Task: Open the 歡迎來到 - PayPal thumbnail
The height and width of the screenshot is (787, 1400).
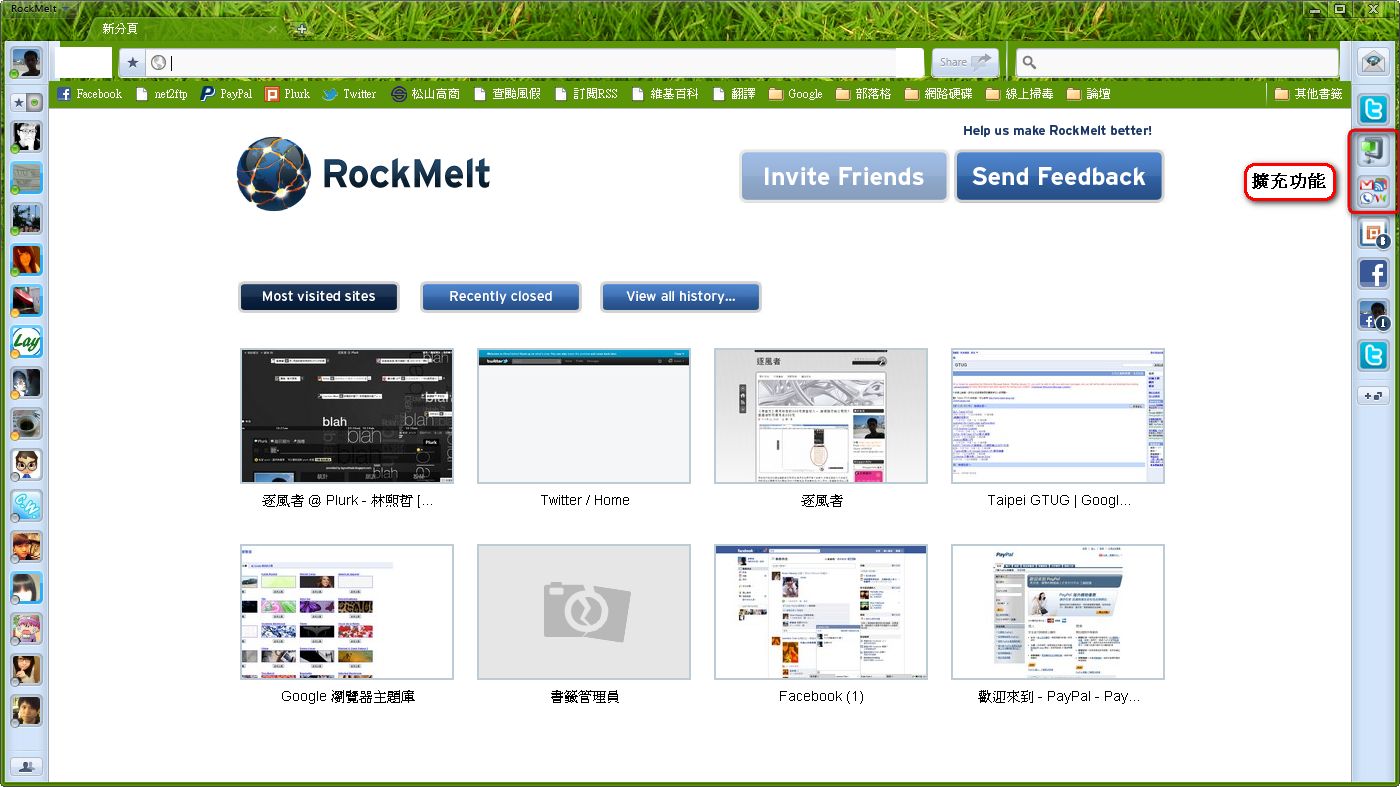Action: point(1058,612)
